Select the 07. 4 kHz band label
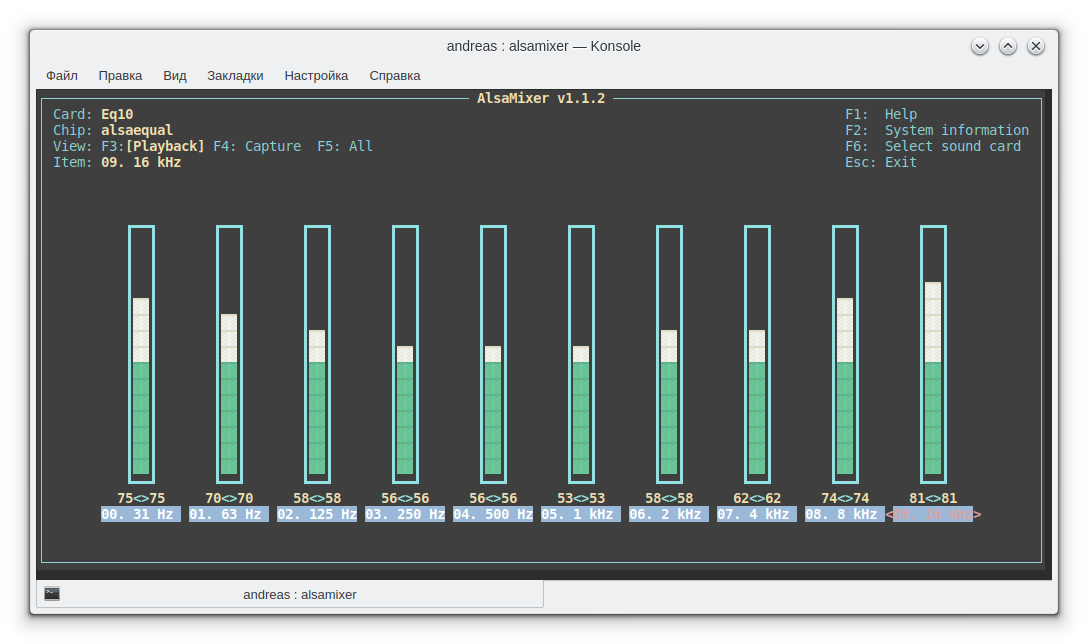 click(x=757, y=514)
